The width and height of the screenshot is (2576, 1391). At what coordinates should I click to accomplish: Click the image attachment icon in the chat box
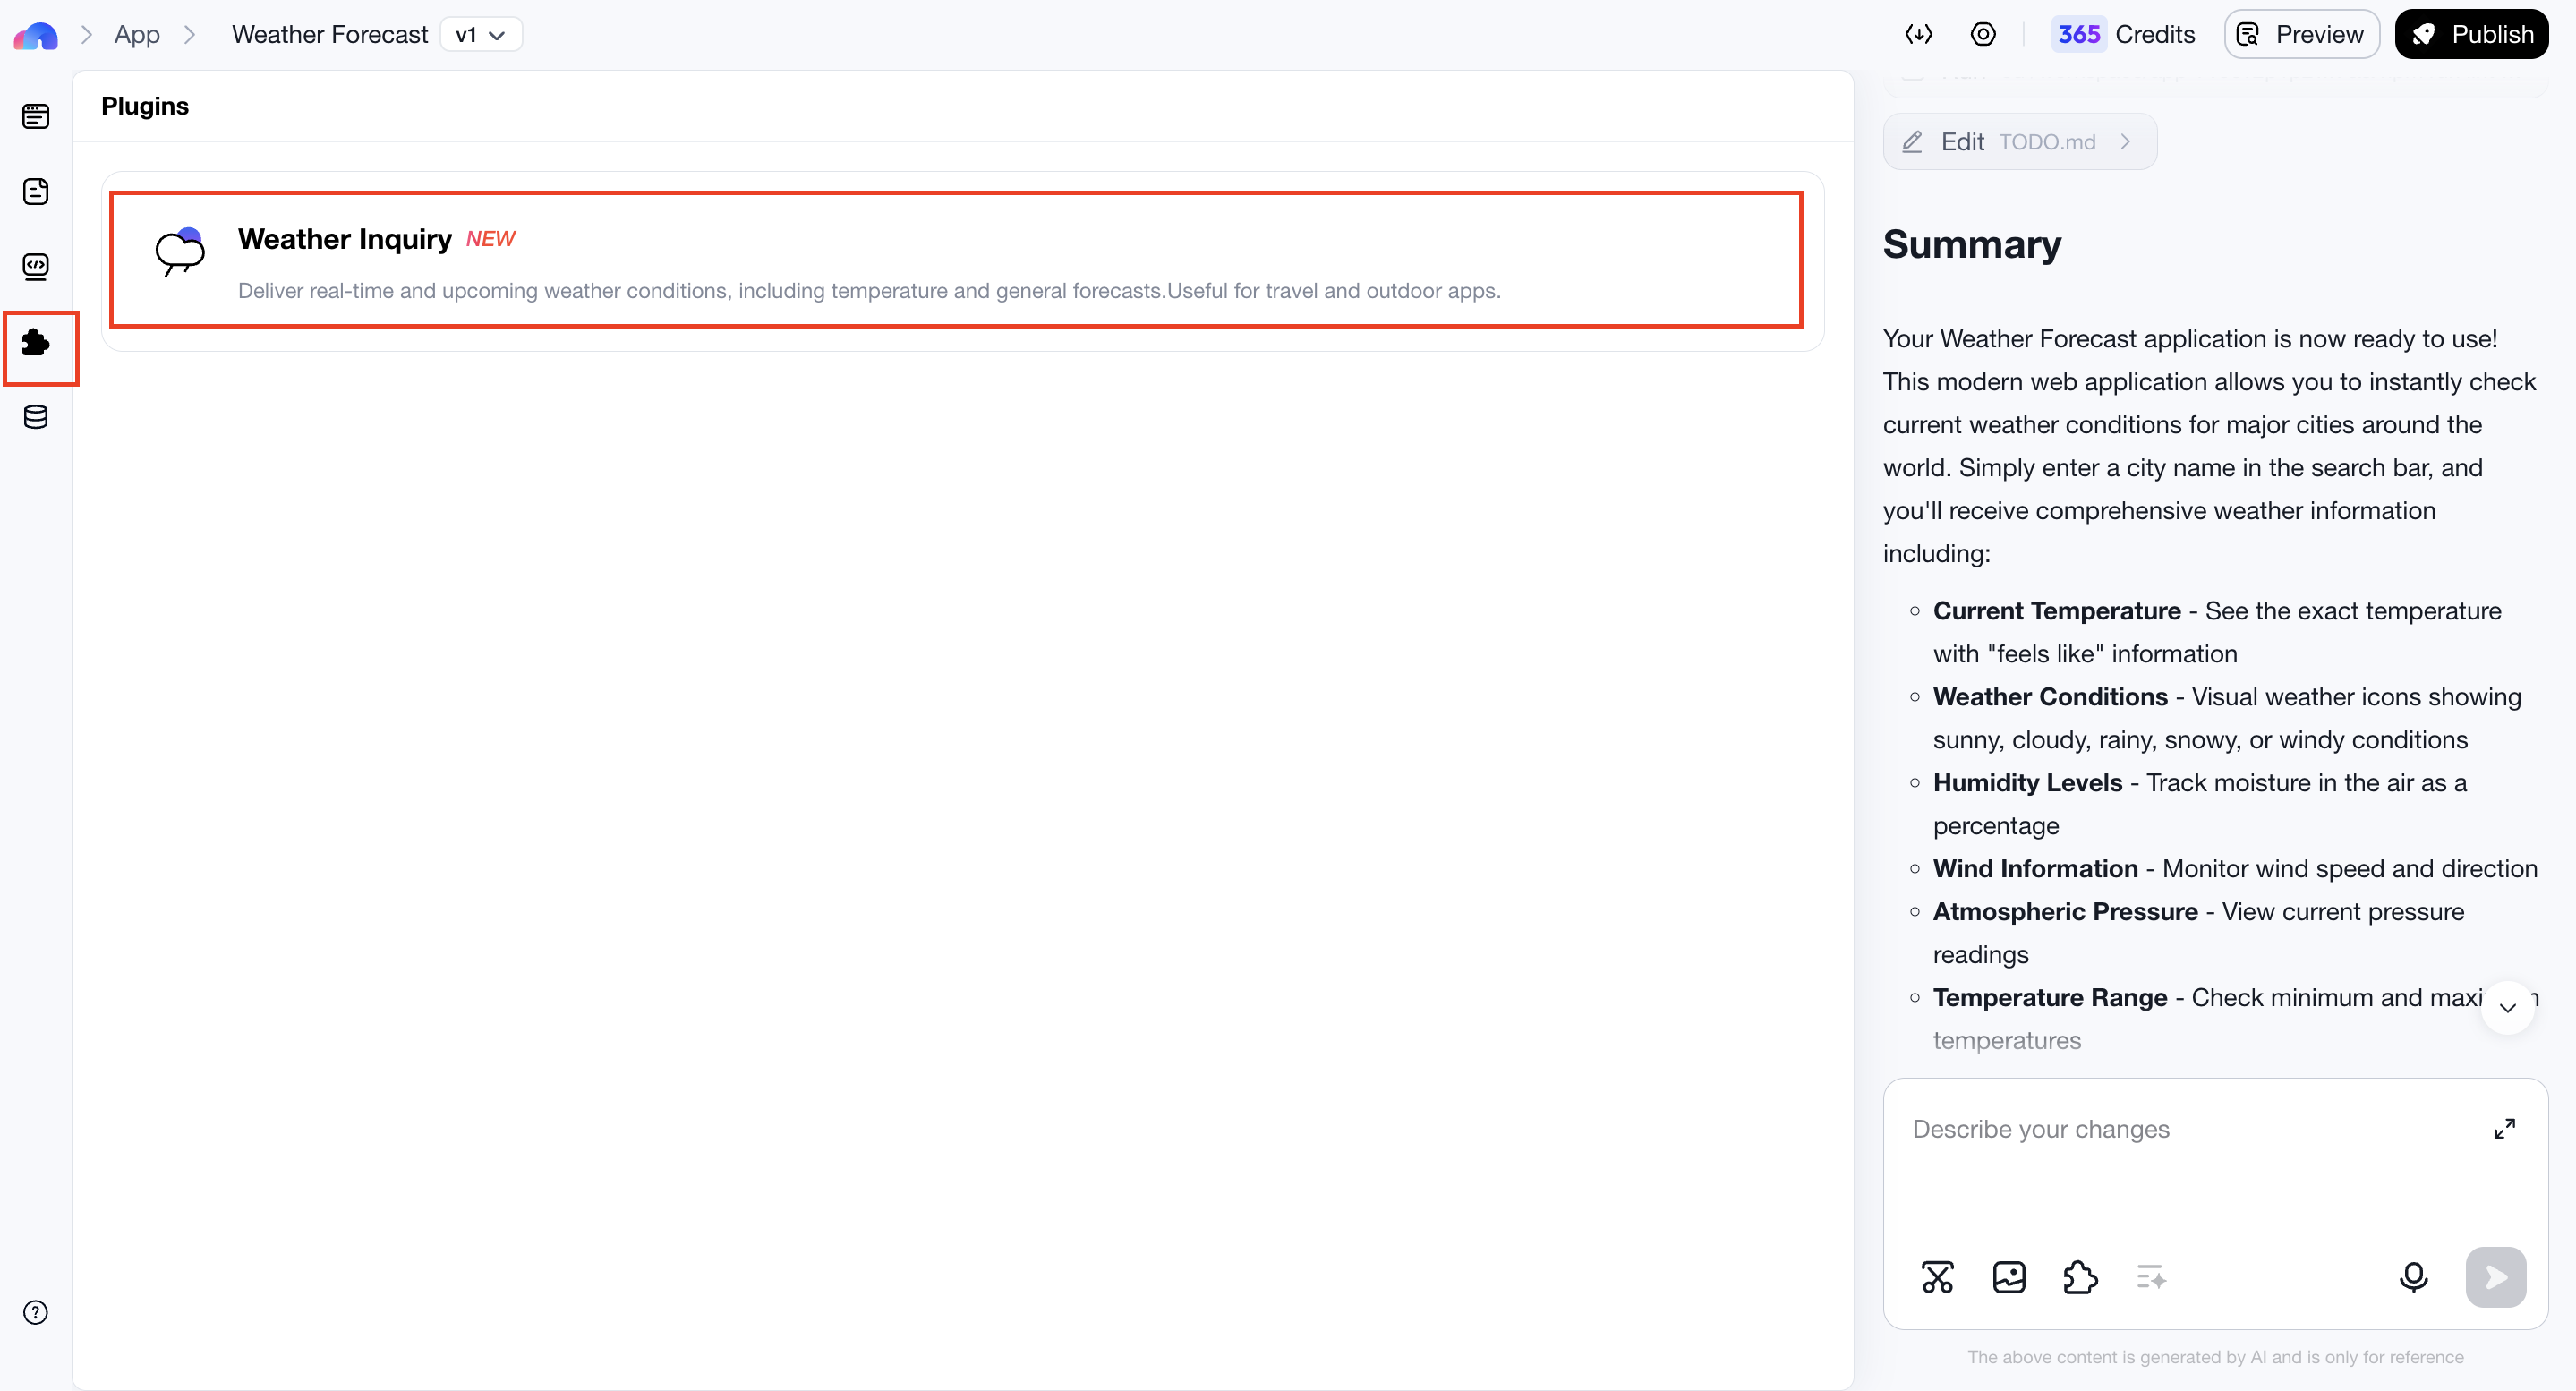[2008, 1277]
